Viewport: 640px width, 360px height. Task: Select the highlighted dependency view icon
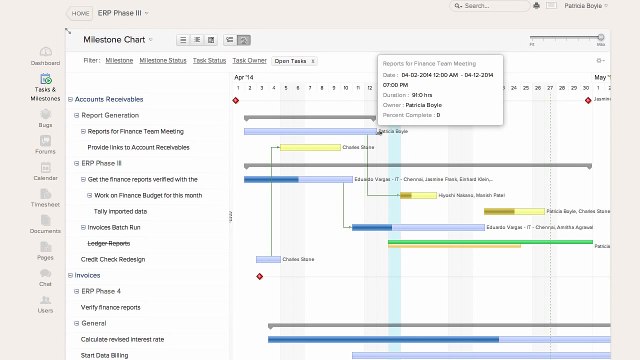point(244,40)
